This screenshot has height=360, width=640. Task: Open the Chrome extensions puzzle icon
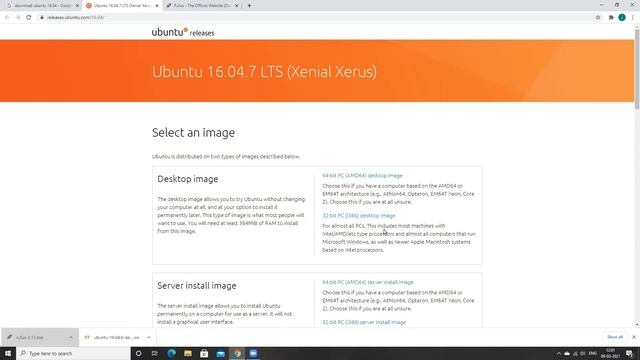click(611, 18)
